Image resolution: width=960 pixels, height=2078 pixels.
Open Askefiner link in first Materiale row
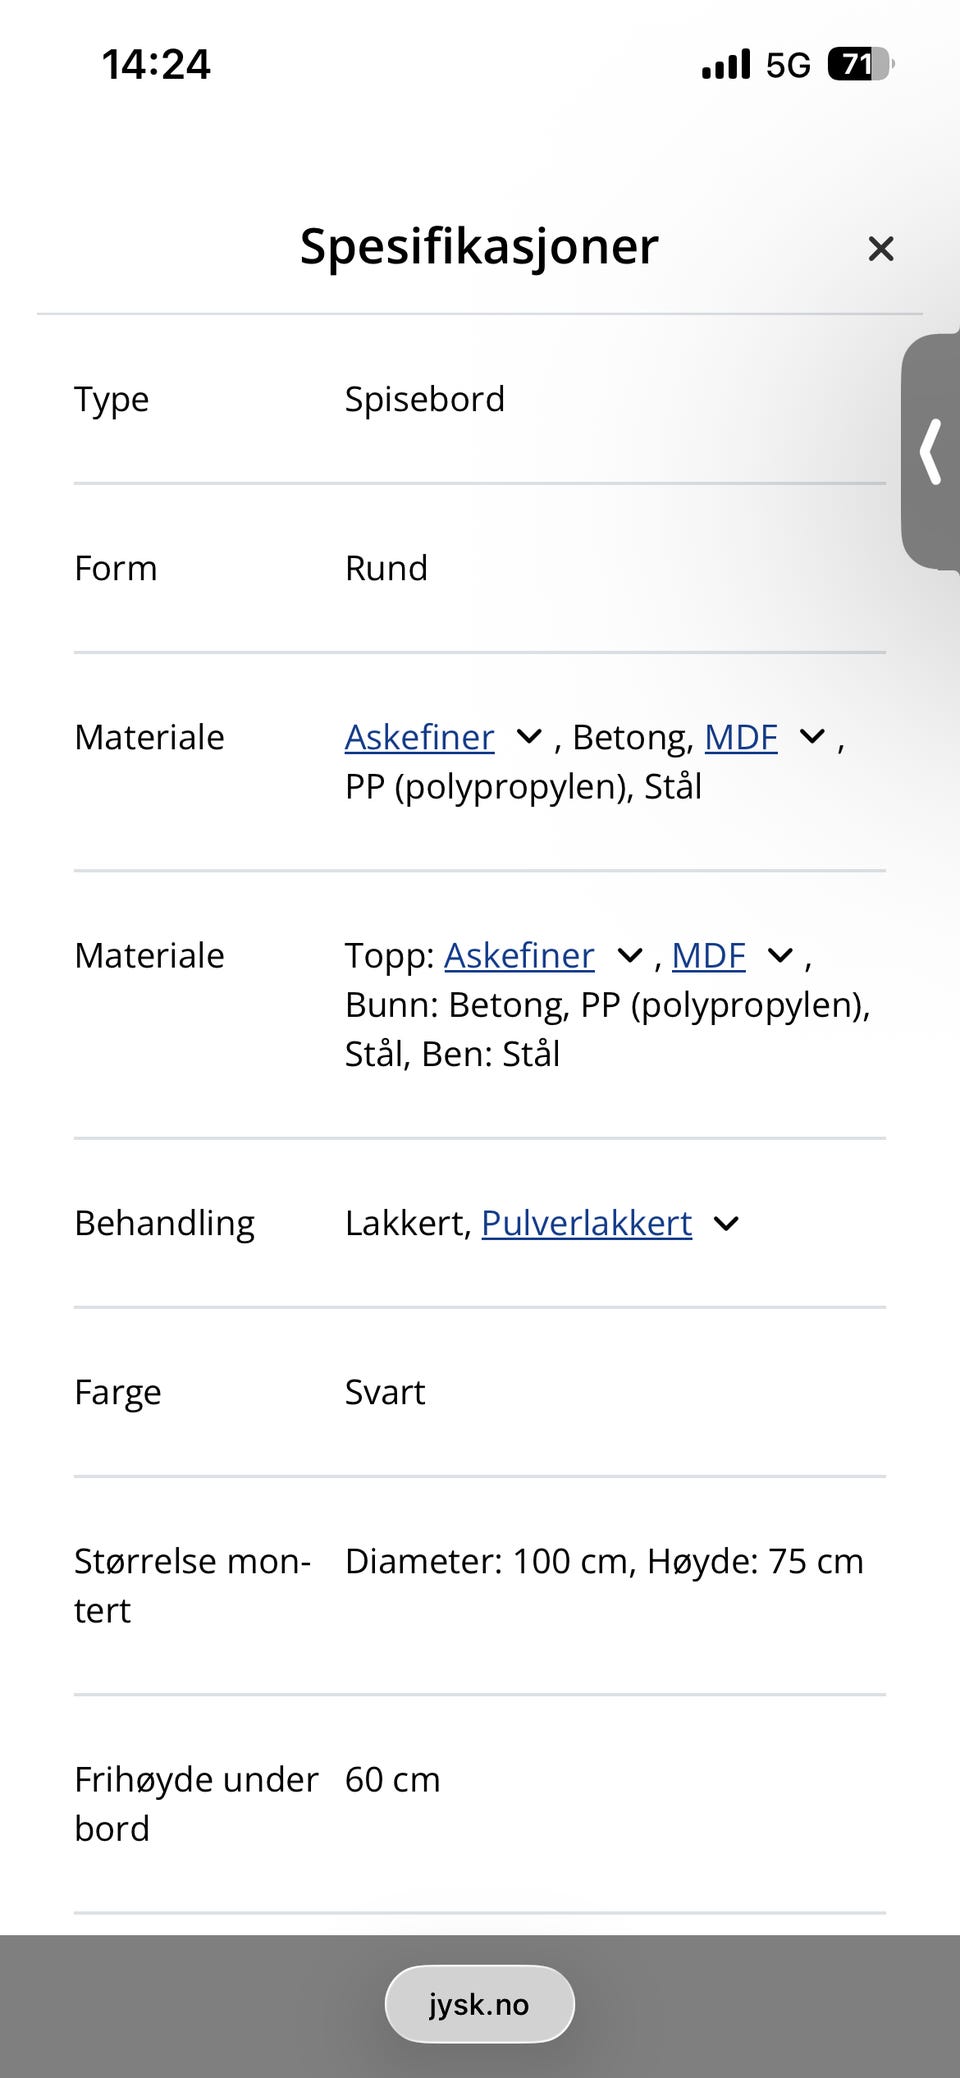pyautogui.click(x=419, y=737)
